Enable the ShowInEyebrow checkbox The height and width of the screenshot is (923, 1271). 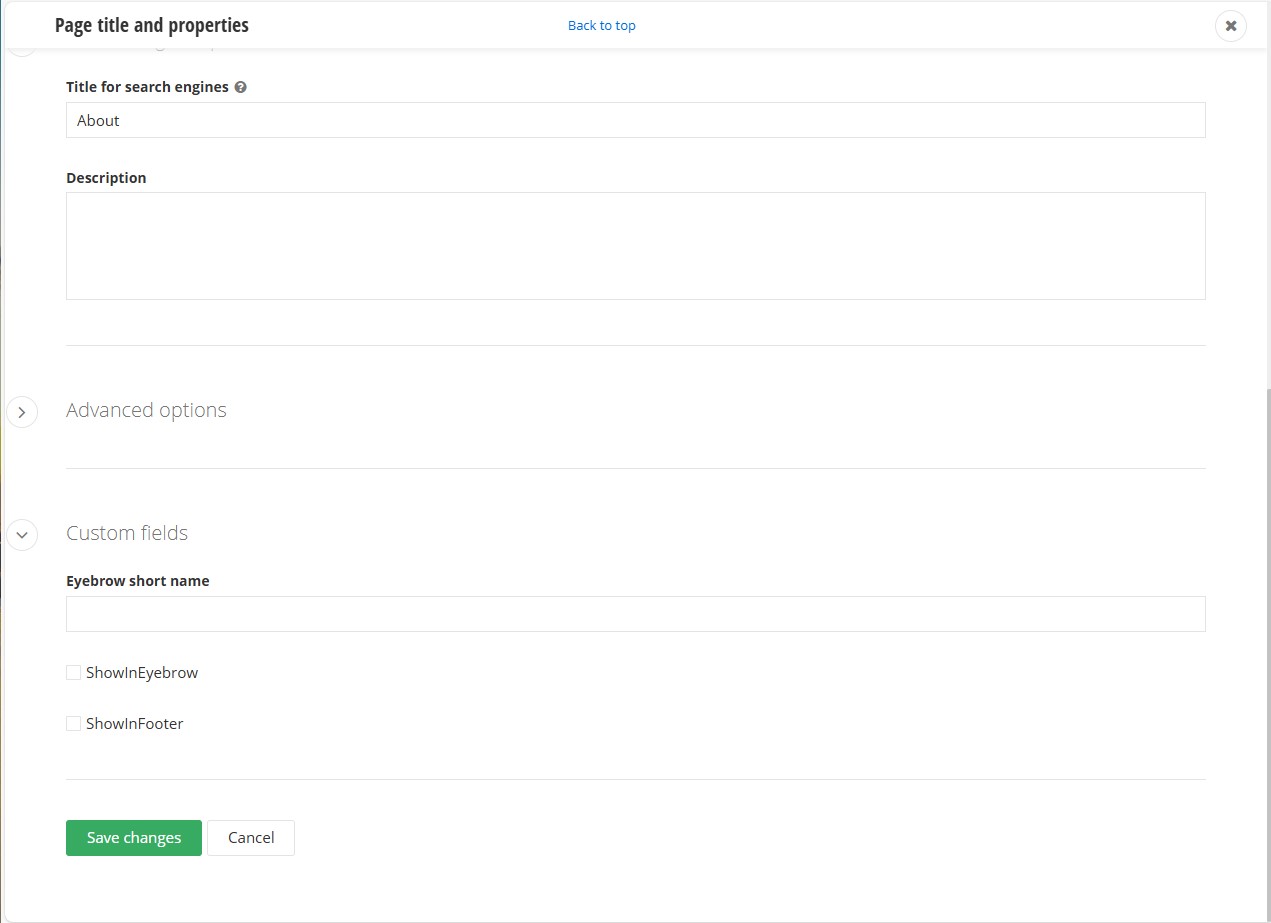[73, 672]
